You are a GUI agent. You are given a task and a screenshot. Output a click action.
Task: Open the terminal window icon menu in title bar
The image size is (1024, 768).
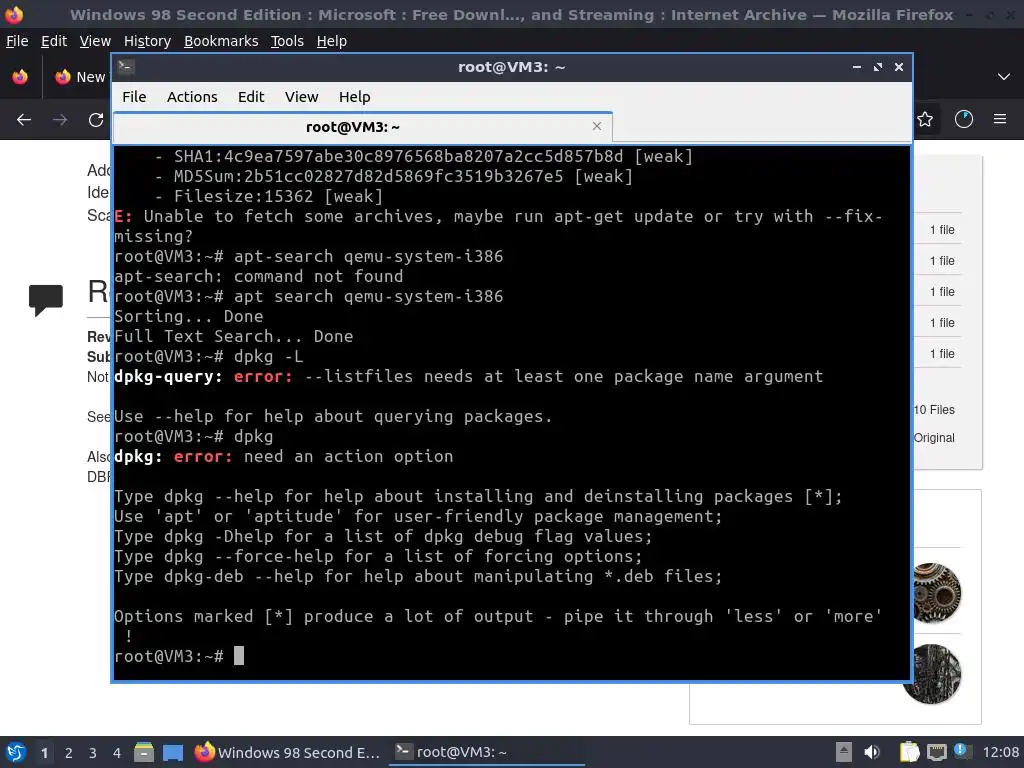point(126,67)
